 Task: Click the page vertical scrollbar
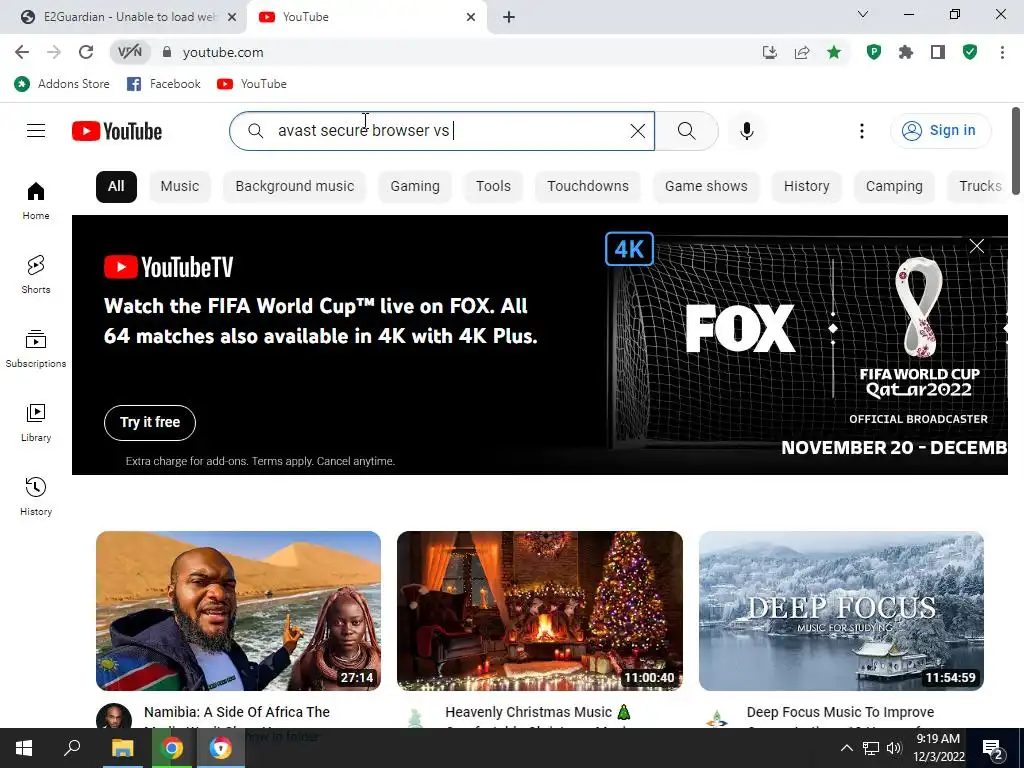coord(1016,150)
